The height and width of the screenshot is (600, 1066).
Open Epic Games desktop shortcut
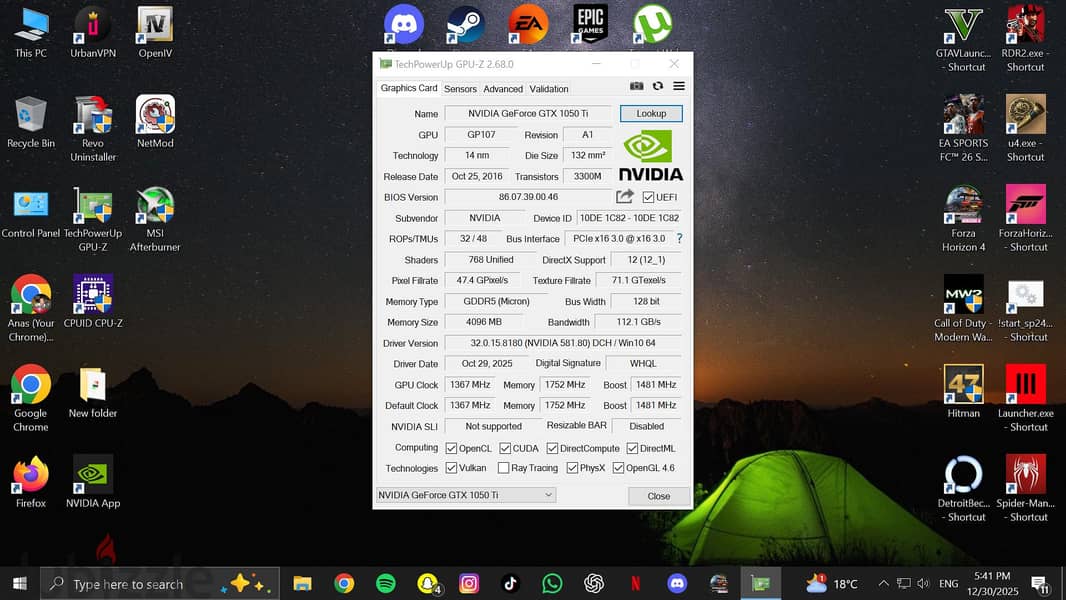590,24
